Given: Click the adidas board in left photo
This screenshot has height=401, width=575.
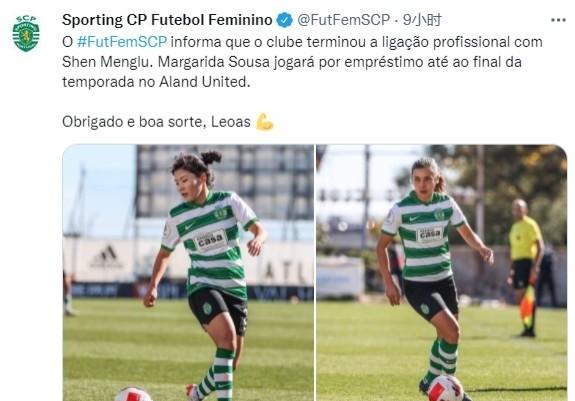Looking at the screenshot, I should click(106, 257).
